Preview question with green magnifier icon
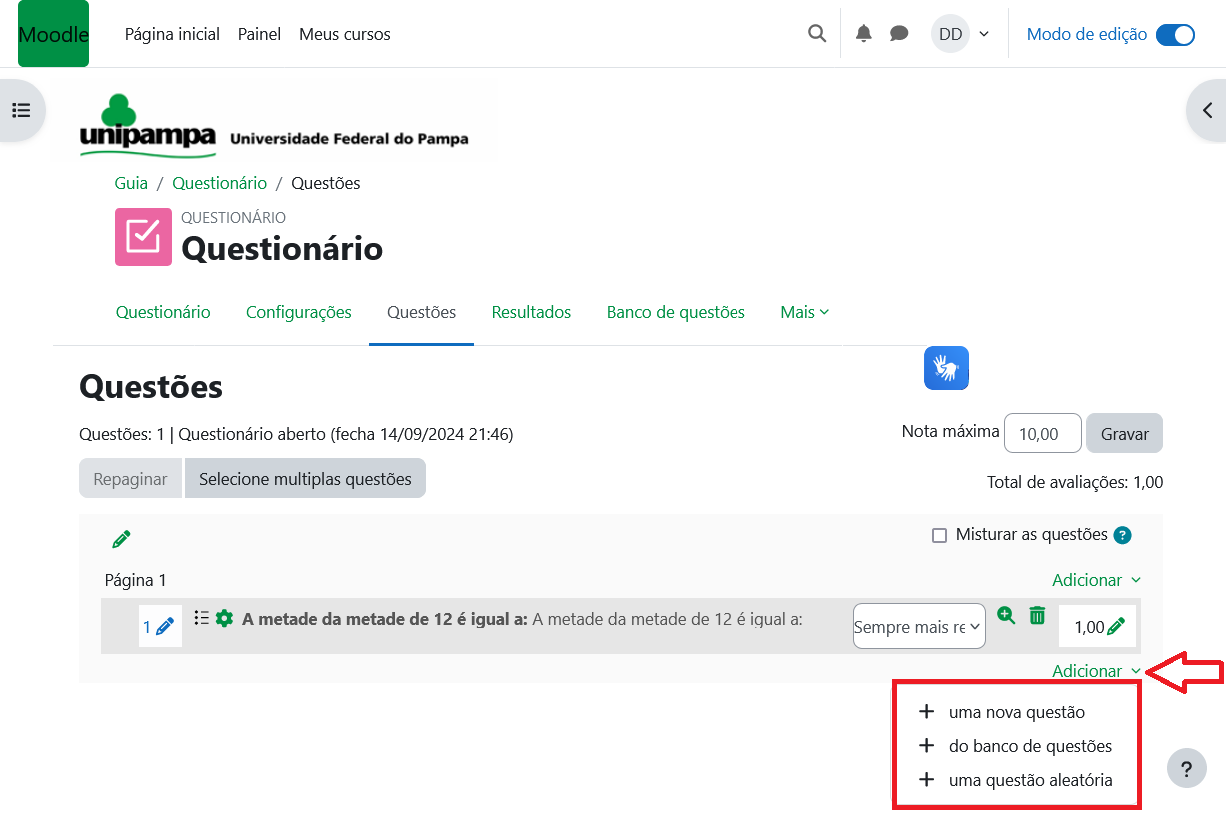The width and height of the screenshot is (1226, 818). pos(1006,616)
